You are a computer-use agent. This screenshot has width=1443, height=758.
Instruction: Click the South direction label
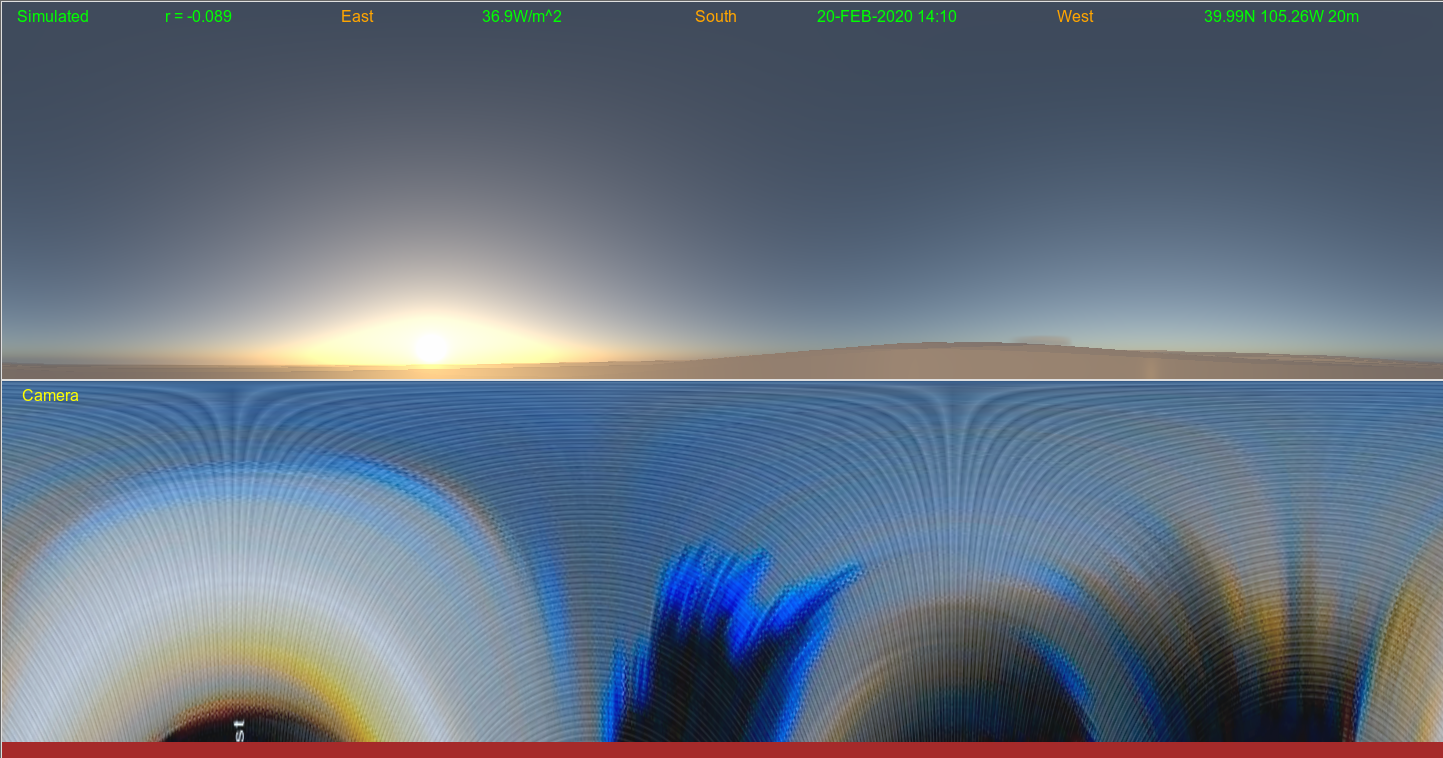[x=715, y=17]
